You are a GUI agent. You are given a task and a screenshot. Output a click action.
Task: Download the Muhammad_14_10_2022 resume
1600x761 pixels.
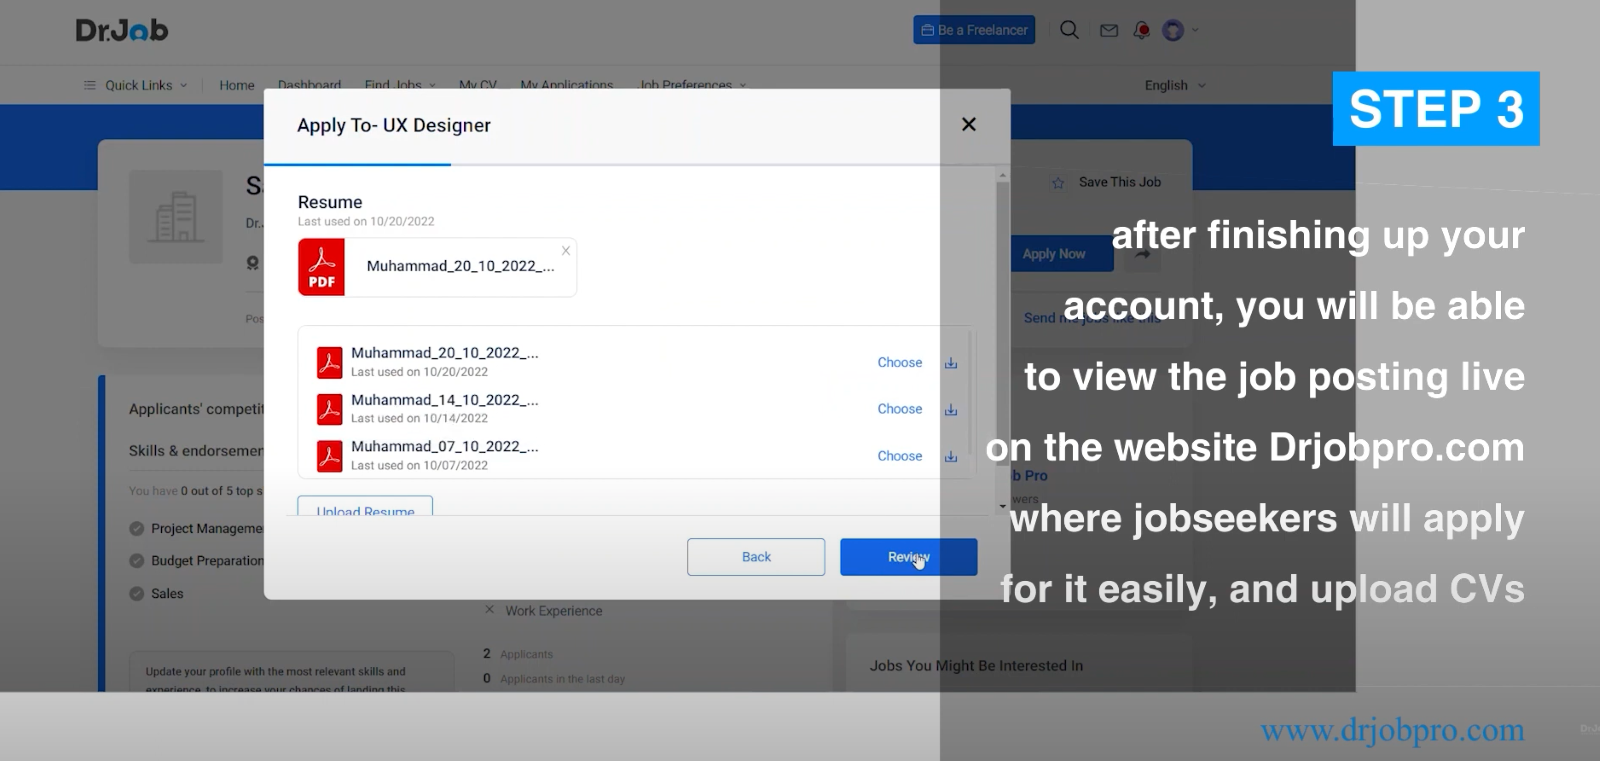(x=951, y=409)
